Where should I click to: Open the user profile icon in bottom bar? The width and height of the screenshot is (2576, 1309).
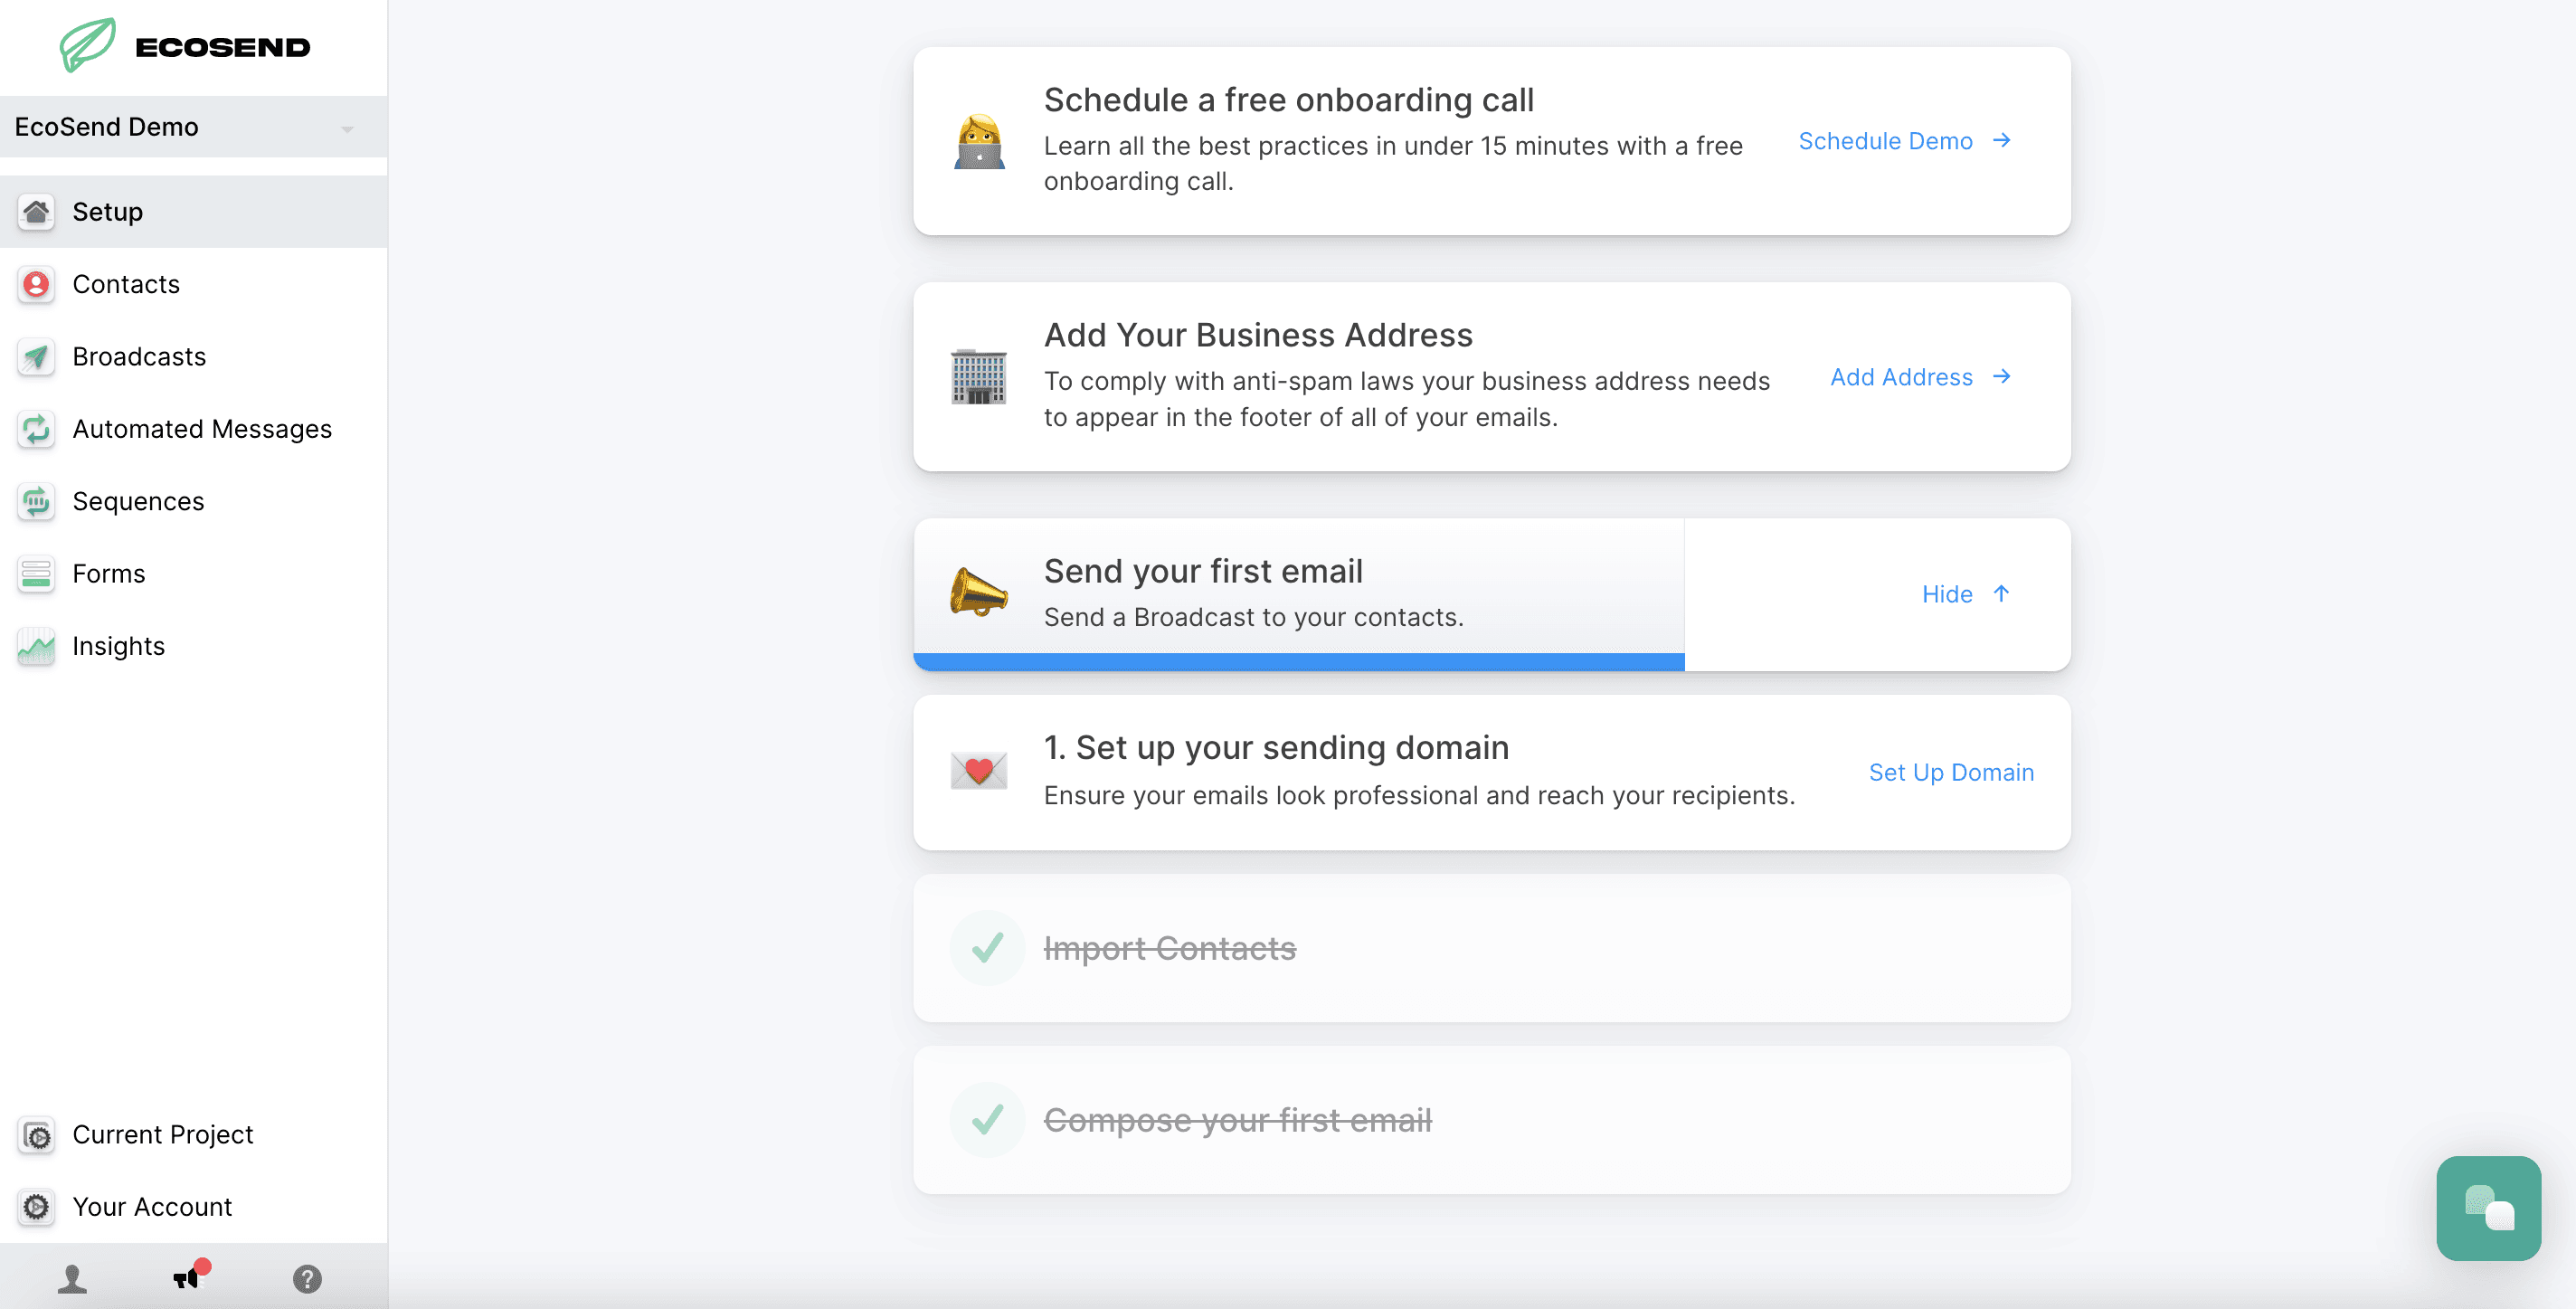(x=72, y=1278)
